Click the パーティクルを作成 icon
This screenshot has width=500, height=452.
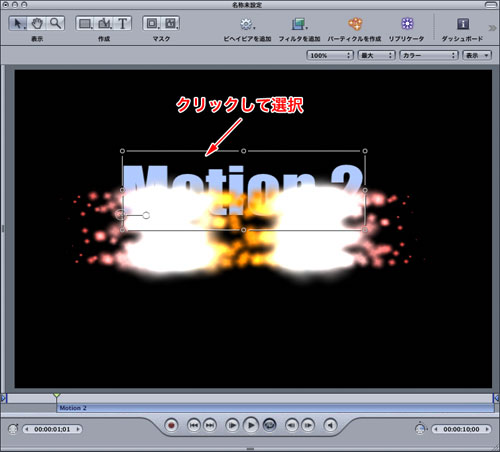coord(355,24)
